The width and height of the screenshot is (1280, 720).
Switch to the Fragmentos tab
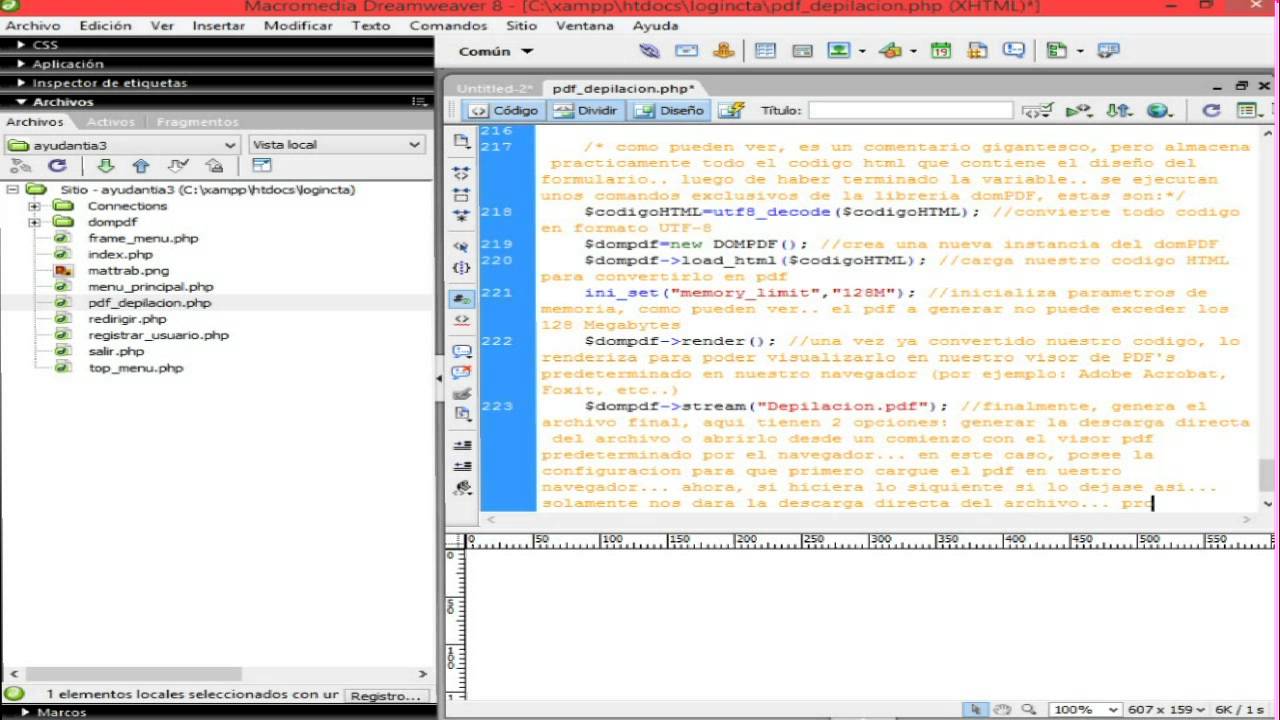tap(197, 122)
